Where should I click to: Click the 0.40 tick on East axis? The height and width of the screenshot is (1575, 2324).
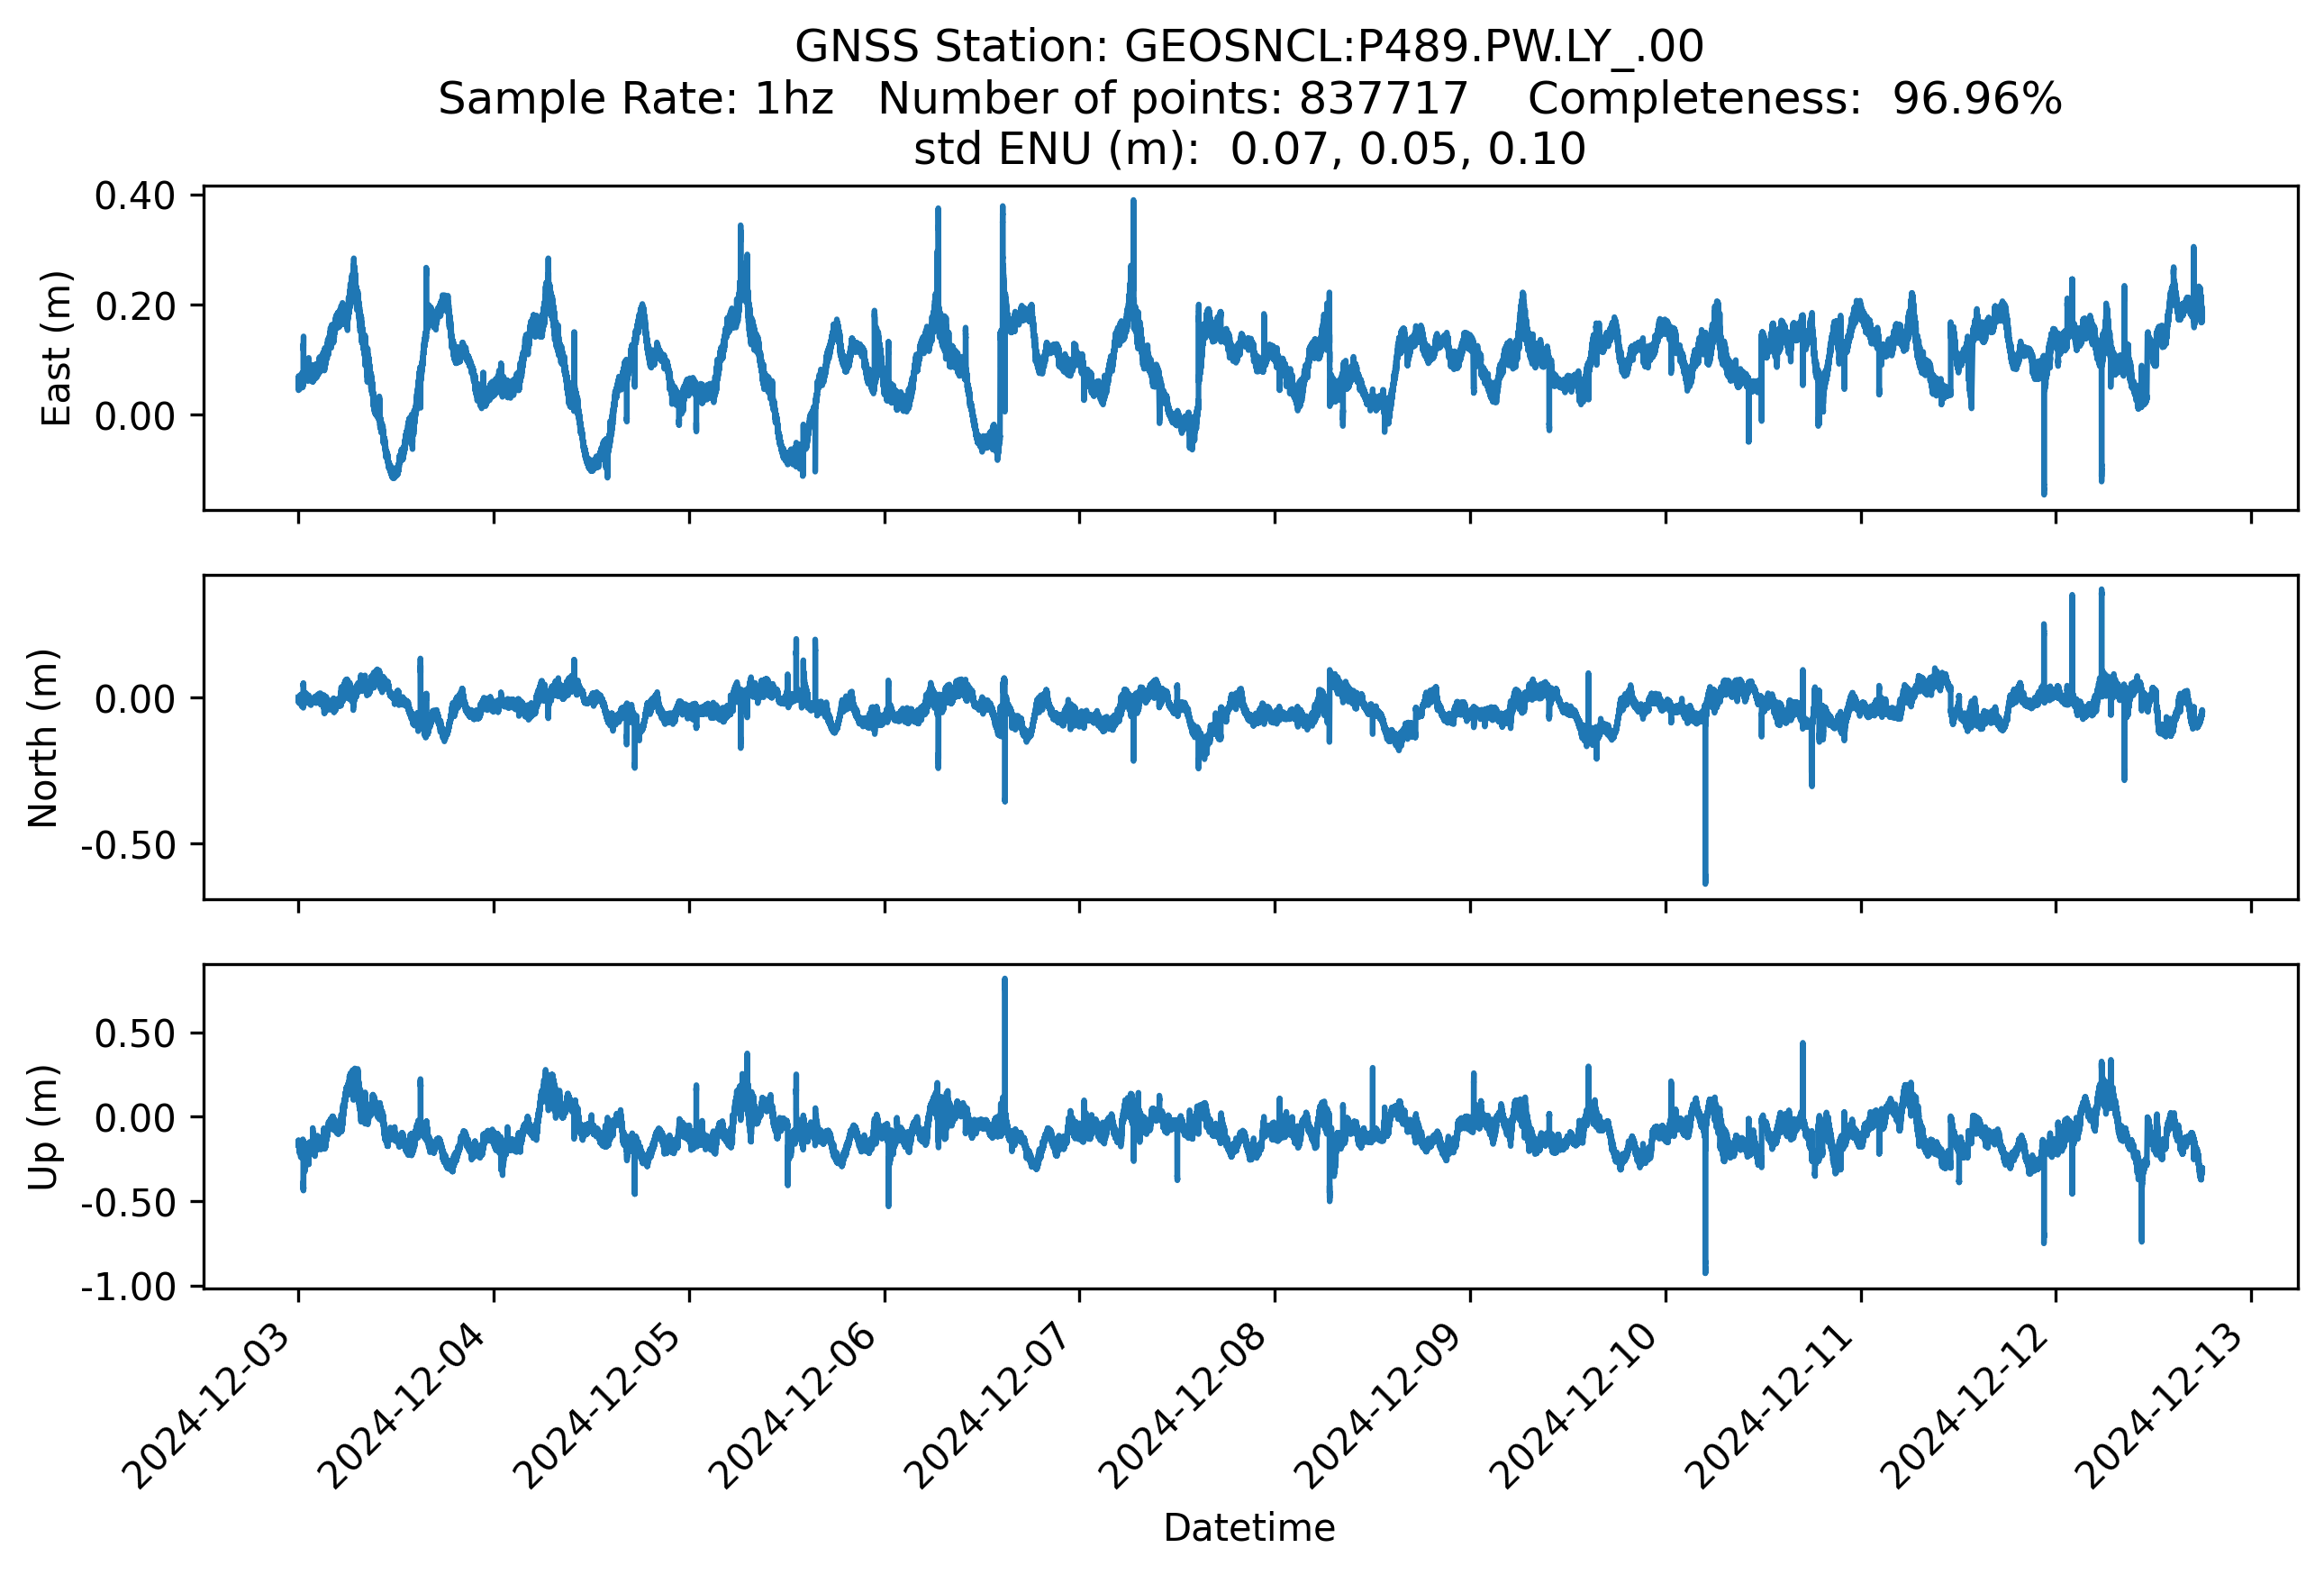pos(135,196)
